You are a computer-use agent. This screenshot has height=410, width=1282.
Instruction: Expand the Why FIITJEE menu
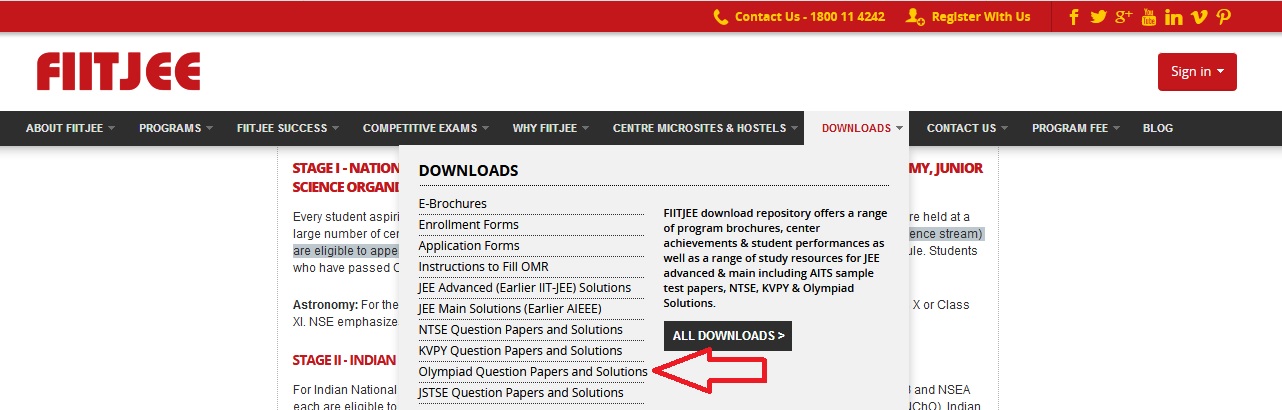551,128
